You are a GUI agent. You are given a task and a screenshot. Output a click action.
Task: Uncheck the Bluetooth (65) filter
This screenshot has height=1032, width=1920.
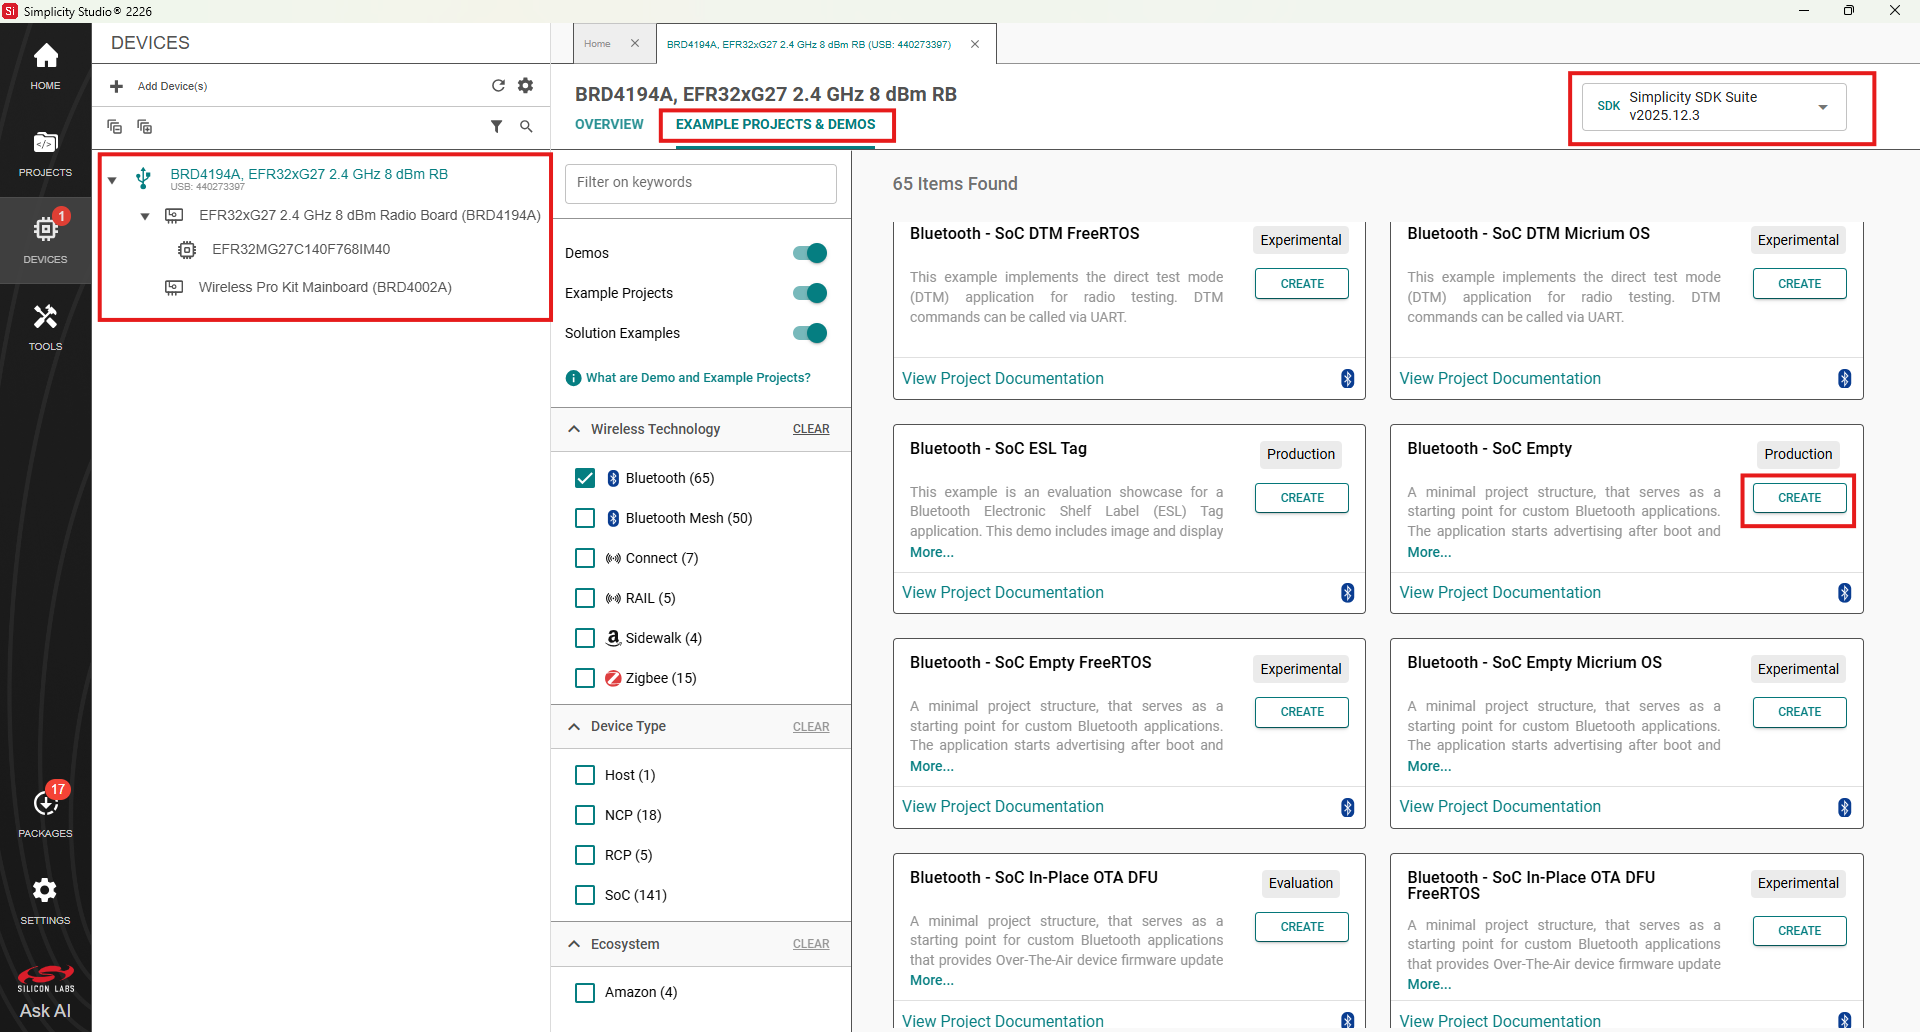[x=585, y=478]
